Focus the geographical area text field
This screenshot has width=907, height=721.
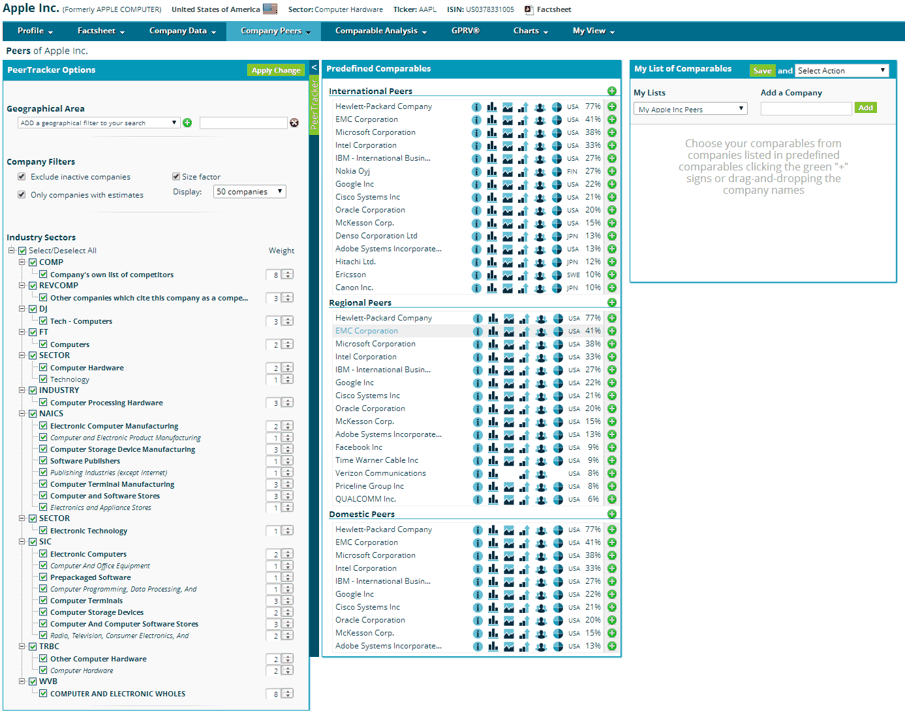coord(244,123)
